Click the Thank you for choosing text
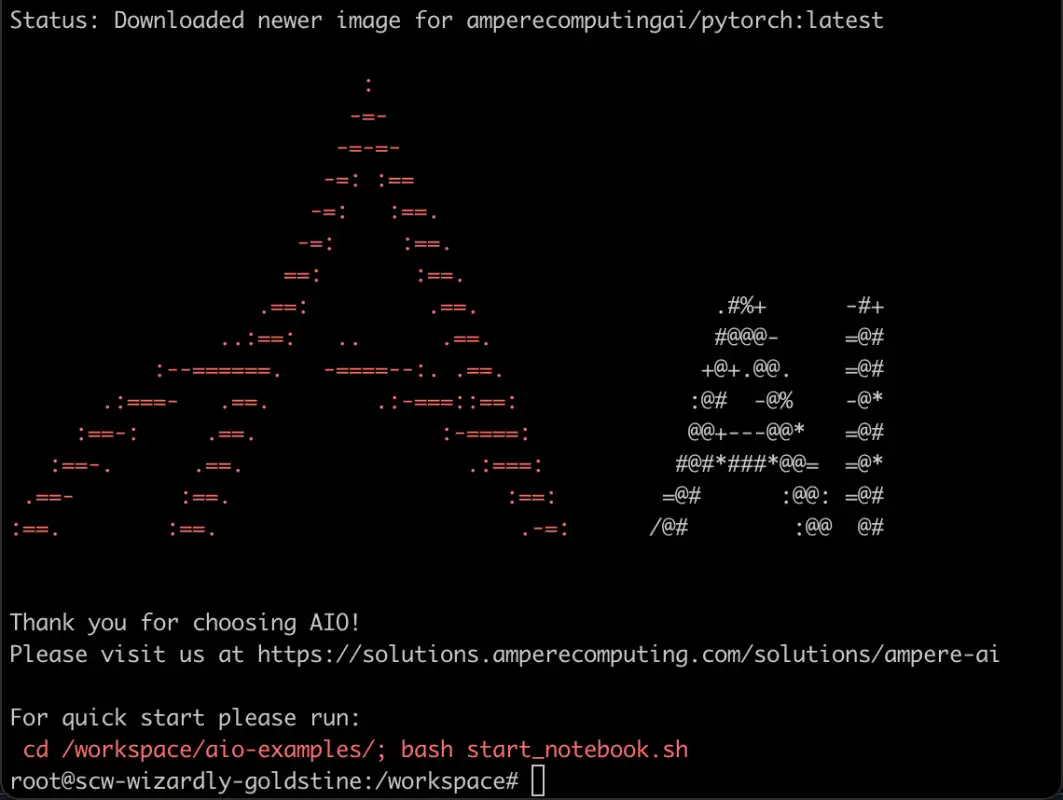This screenshot has width=1063, height=800. coord(153,622)
